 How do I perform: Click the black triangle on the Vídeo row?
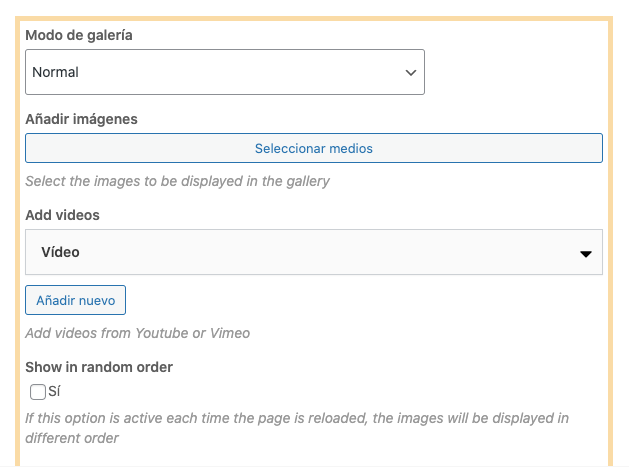(586, 254)
